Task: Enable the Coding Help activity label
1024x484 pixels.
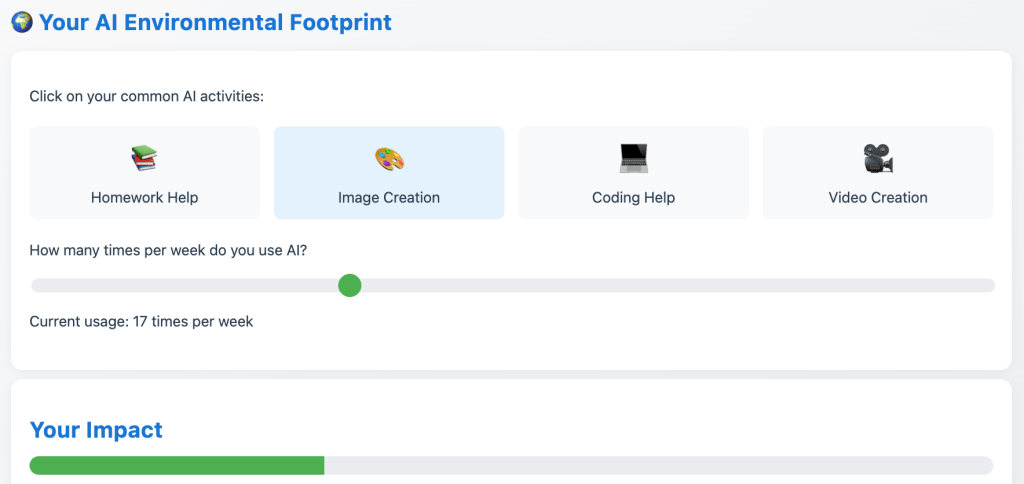Action: tap(633, 198)
